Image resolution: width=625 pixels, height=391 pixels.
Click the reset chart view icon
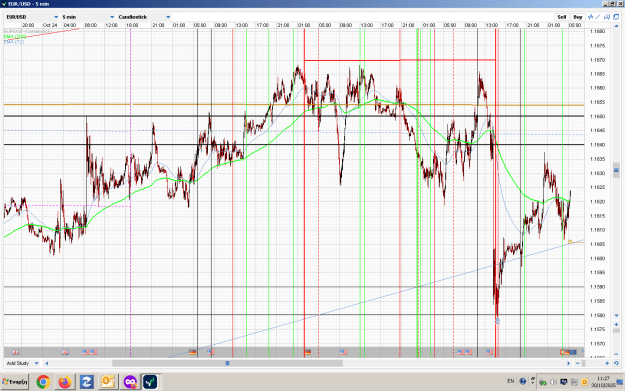pos(616,363)
